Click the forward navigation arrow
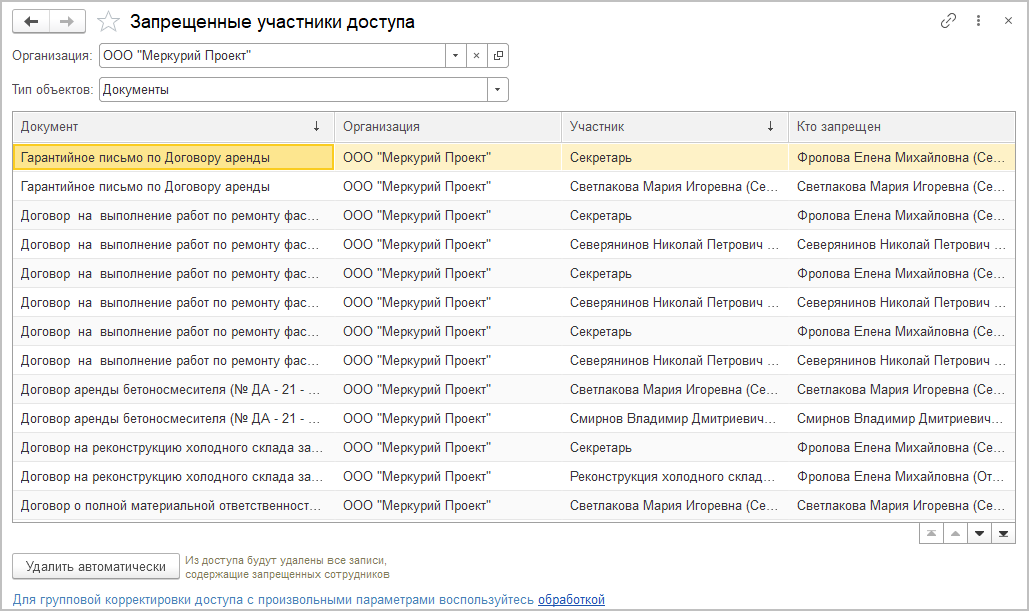The image size is (1029, 611). (66, 21)
